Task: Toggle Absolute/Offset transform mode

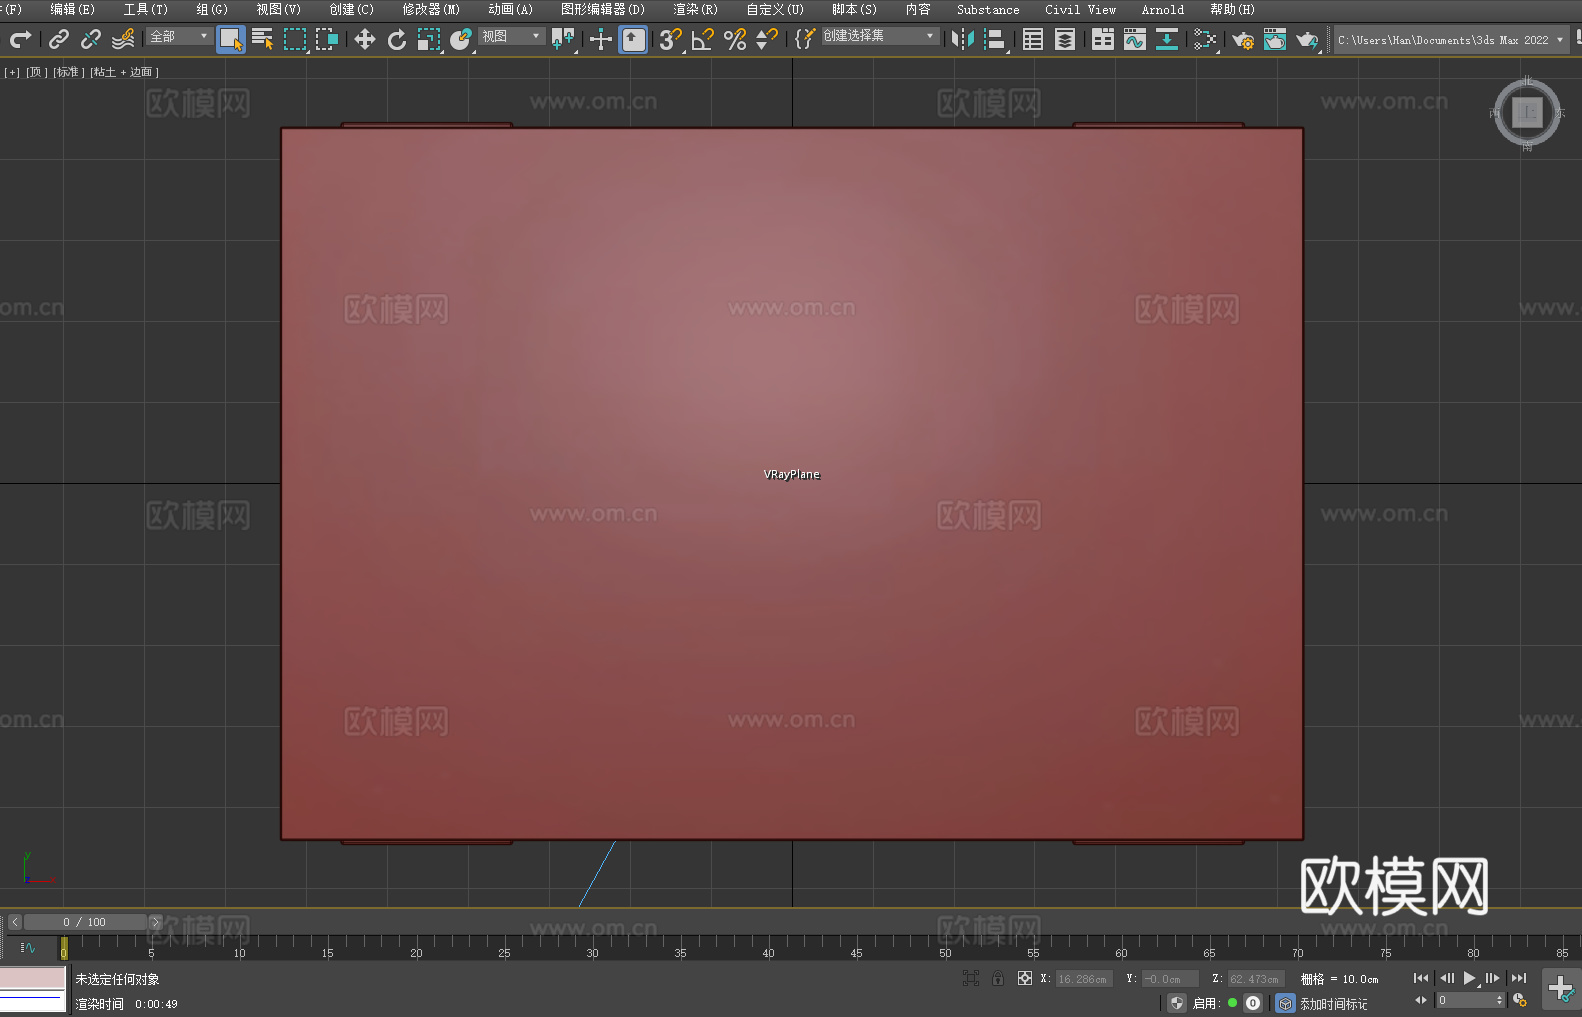Action: [1025, 978]
